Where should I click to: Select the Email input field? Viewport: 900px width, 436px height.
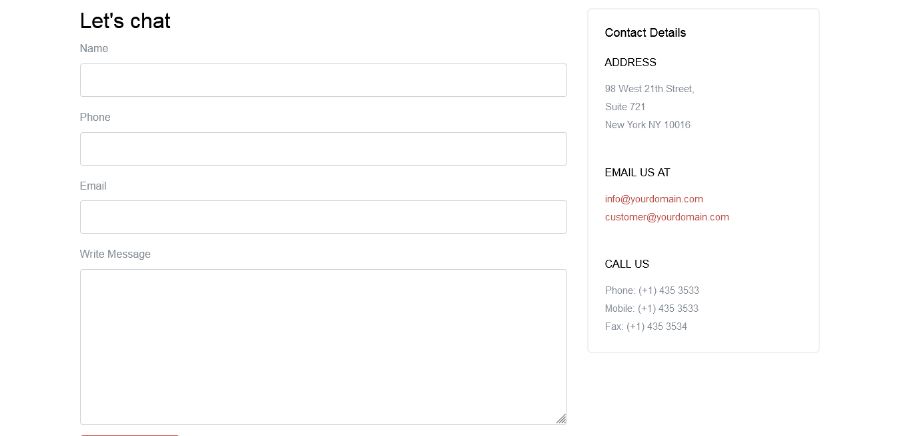[323, 217]
